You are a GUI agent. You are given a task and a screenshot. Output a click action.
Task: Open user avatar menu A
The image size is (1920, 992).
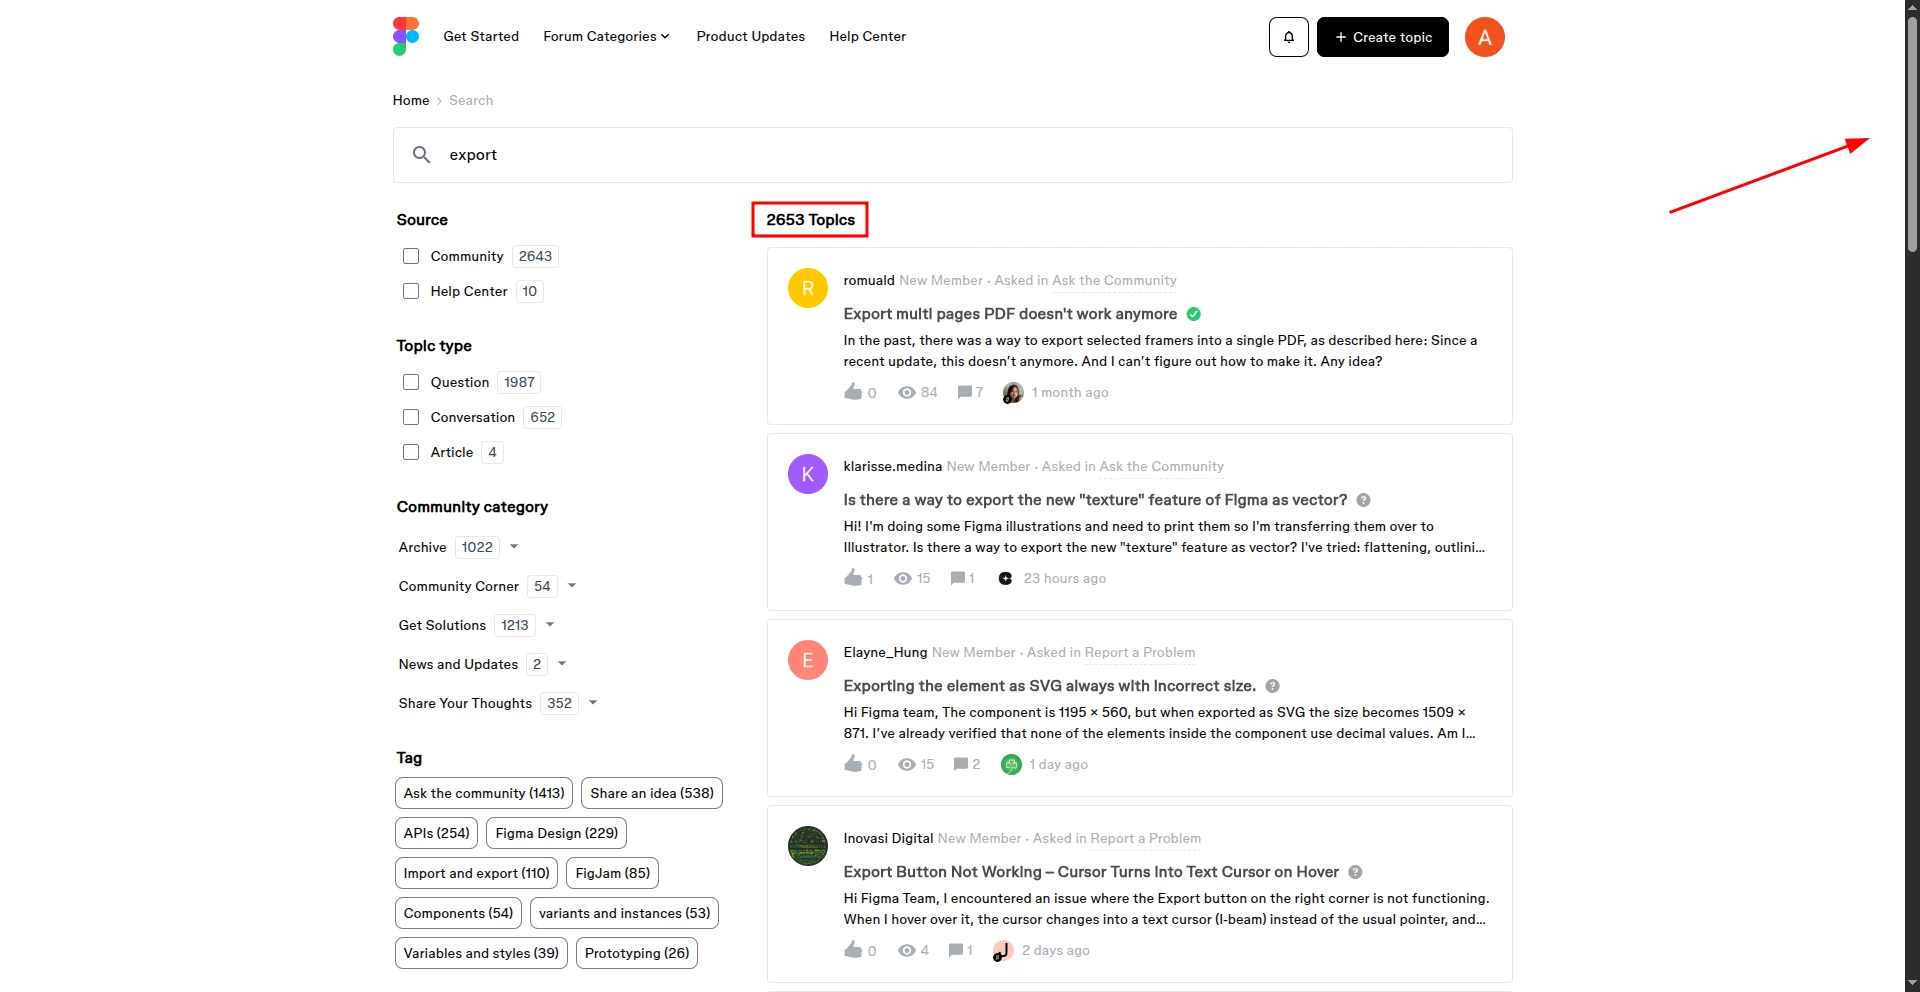tap(1484, 37)
